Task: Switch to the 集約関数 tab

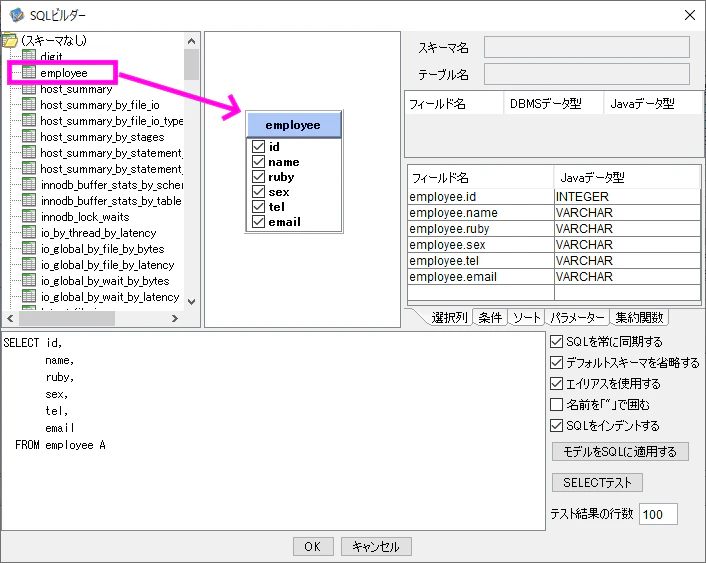Action: pos(639,318)
